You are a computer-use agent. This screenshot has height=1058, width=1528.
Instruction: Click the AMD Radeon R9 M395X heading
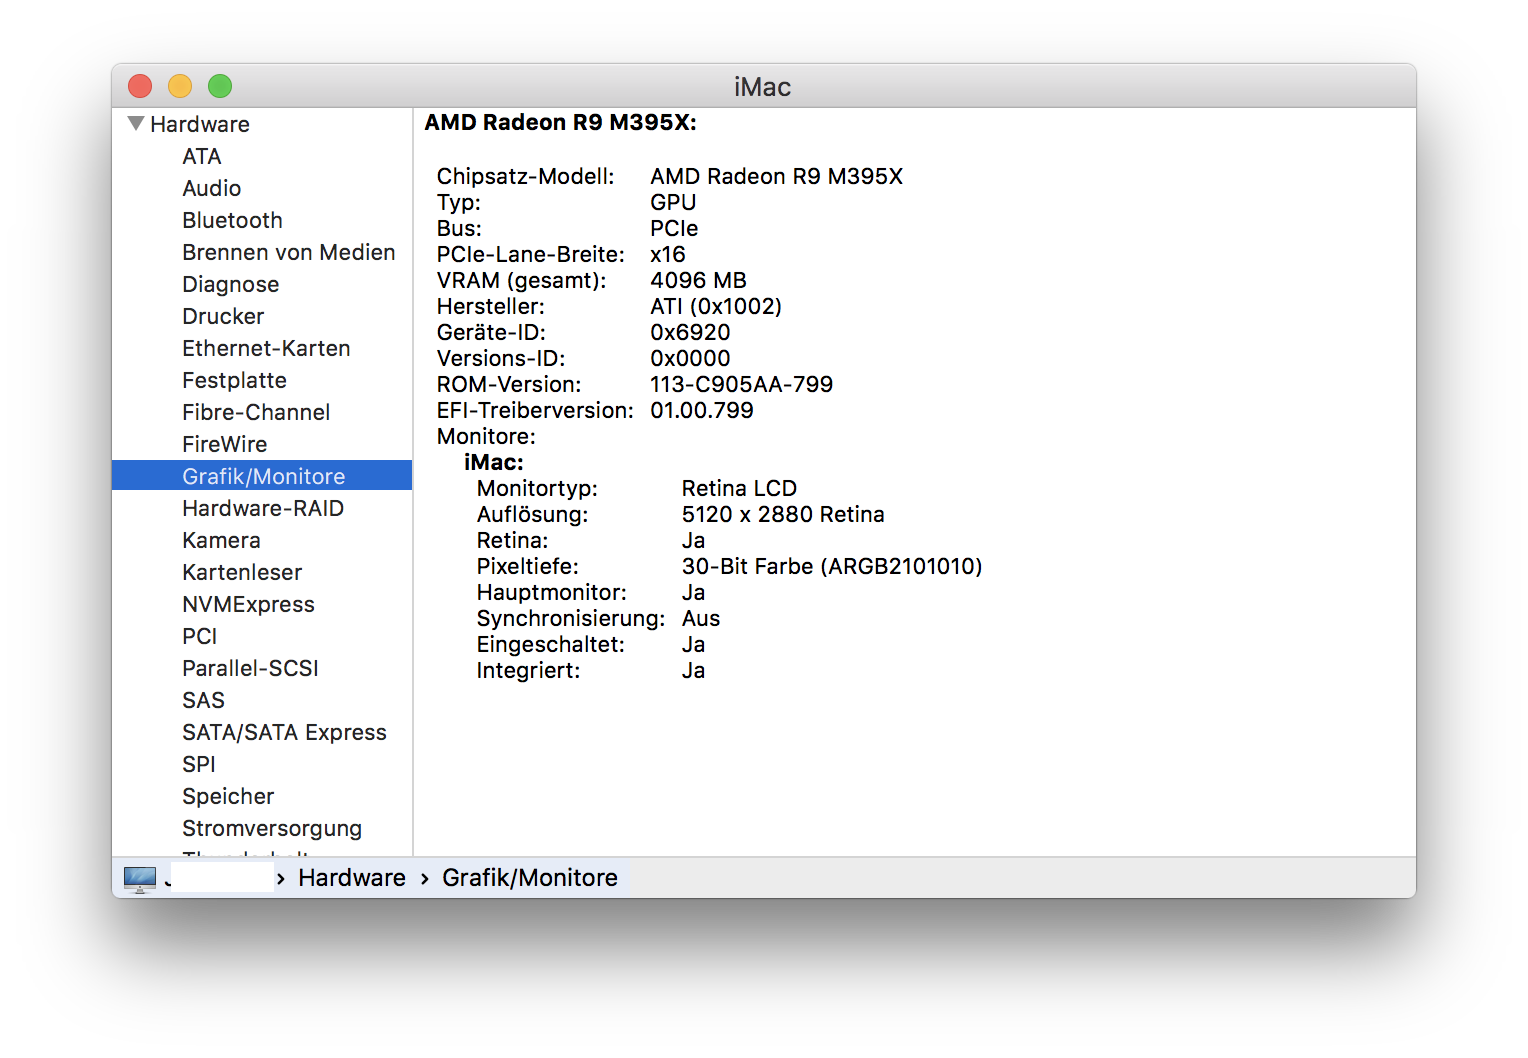coord(560,122)
